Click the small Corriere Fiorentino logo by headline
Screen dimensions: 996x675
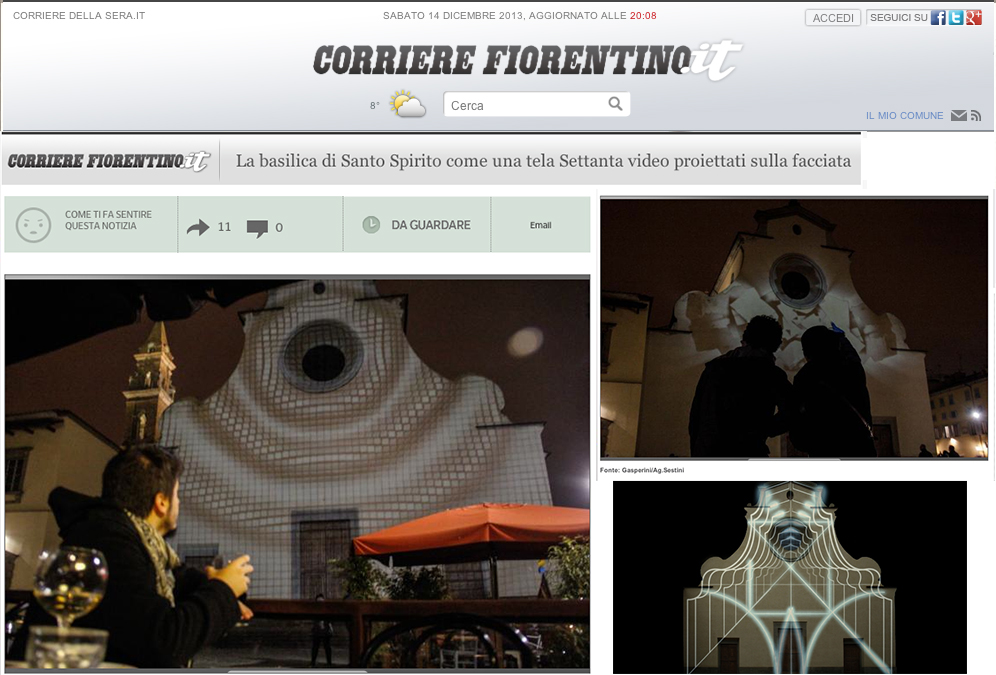[108, 161]
